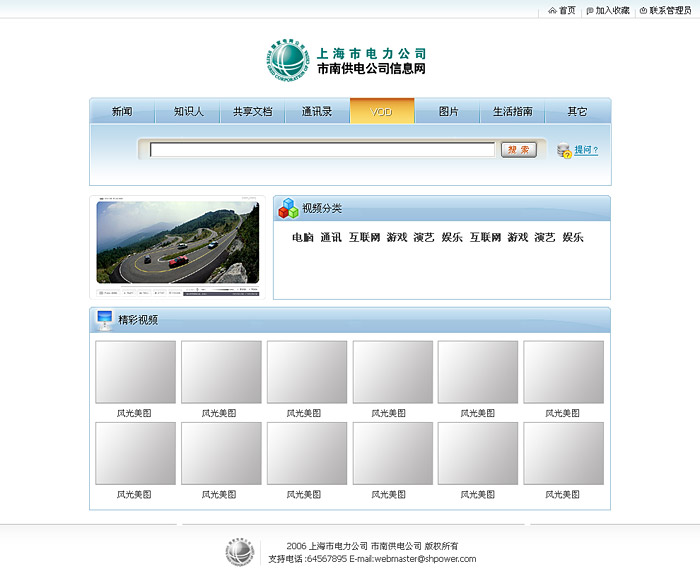Viewport: 700px width, 581px height.
Task: Switch to the 知识人 tab
Action: [188, 111]
